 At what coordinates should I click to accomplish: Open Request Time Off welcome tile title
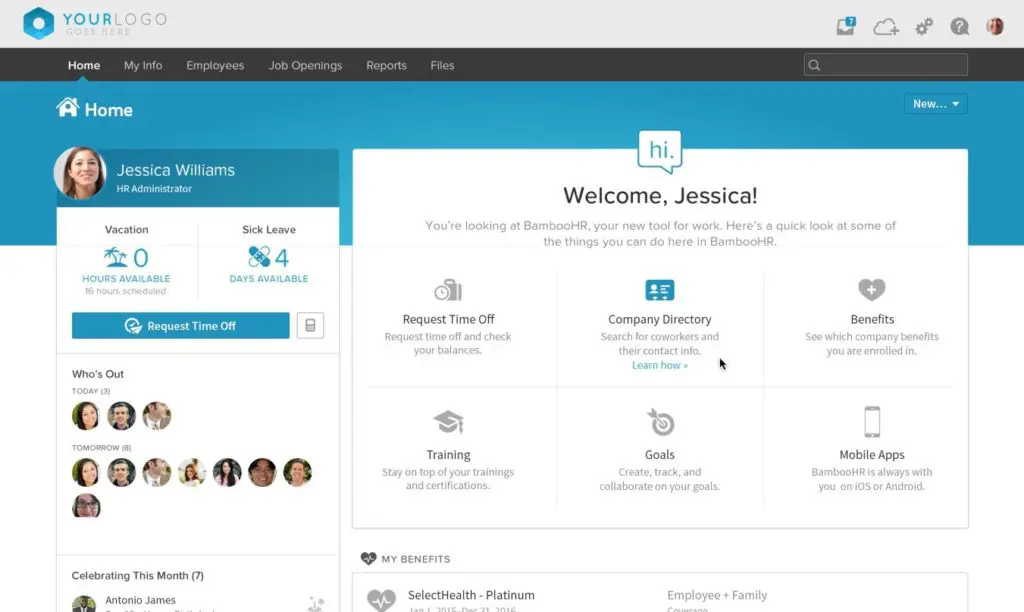[448, 319]
